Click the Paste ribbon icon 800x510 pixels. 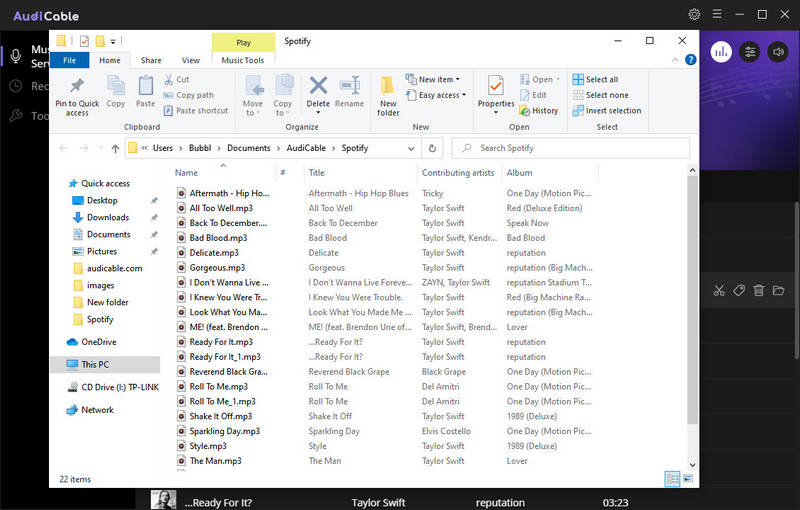tap(145, 85)
